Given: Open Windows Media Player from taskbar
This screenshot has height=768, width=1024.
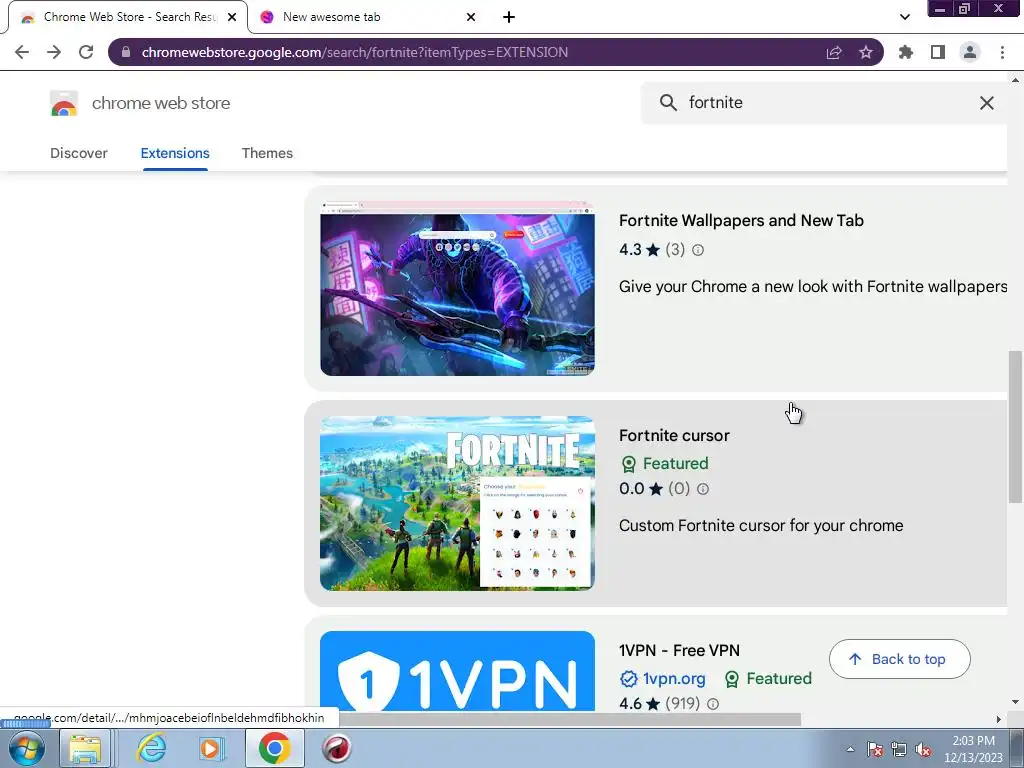Looking at the screenshot, I should 211,748.
